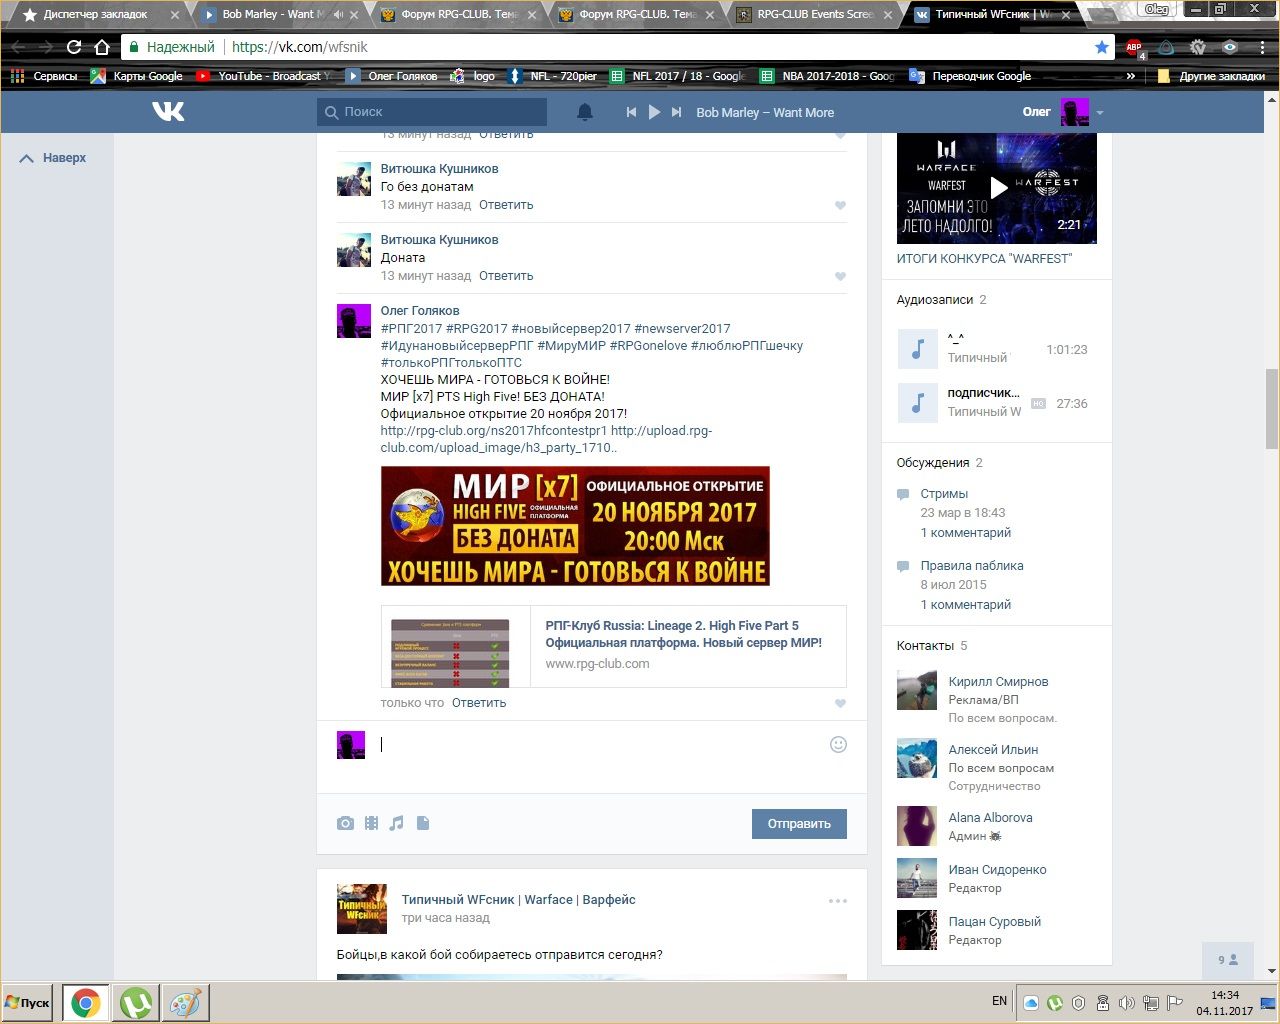Open Paint from the taskbar
The width and height of the screenshot is (1280, 1024).
point(186,1003)
